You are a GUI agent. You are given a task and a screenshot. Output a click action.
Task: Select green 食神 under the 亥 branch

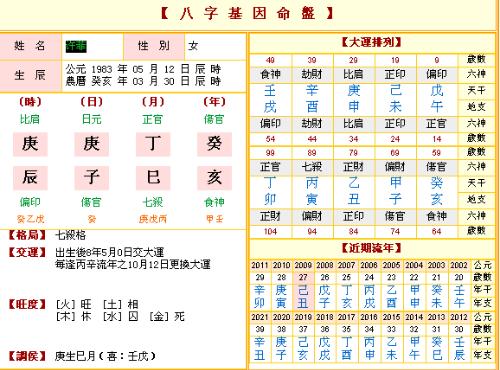(x=214, y=202)
